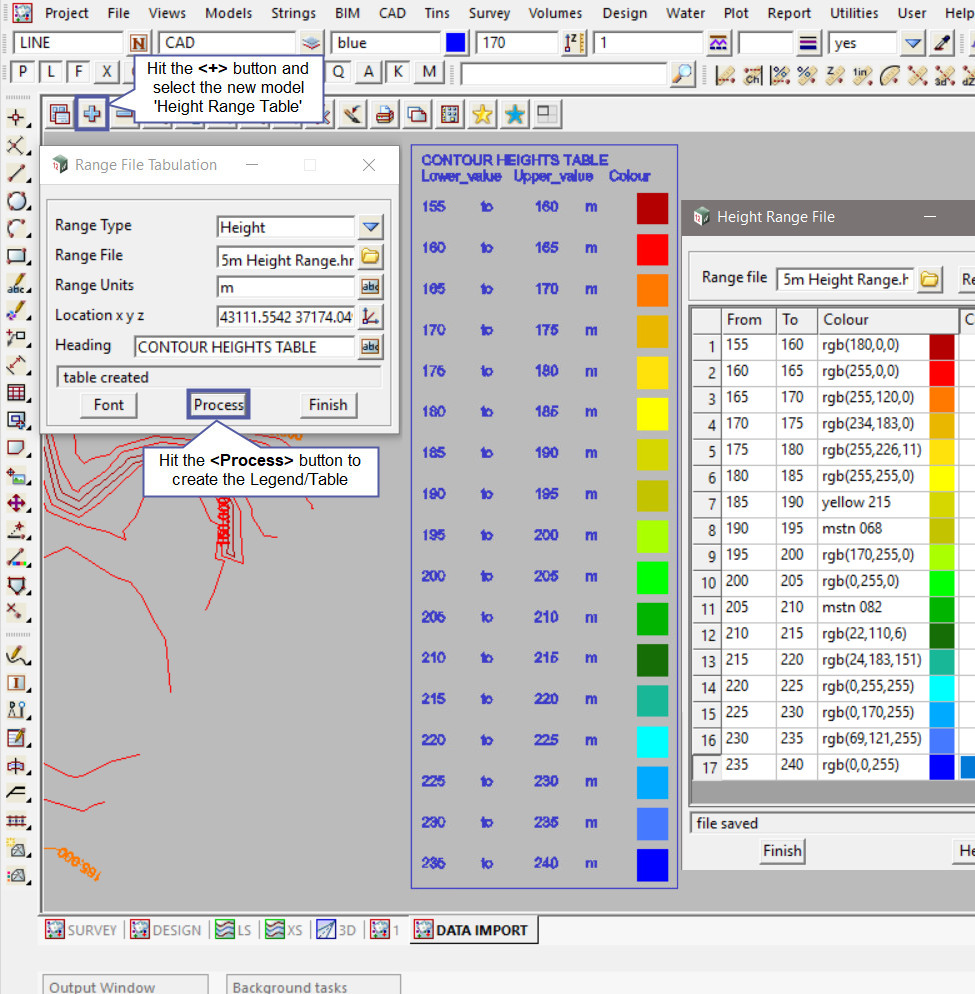Toggle the P snap button
Image resolution: width=975 pixels, height=994 pixels.
[x=22, y=72]
